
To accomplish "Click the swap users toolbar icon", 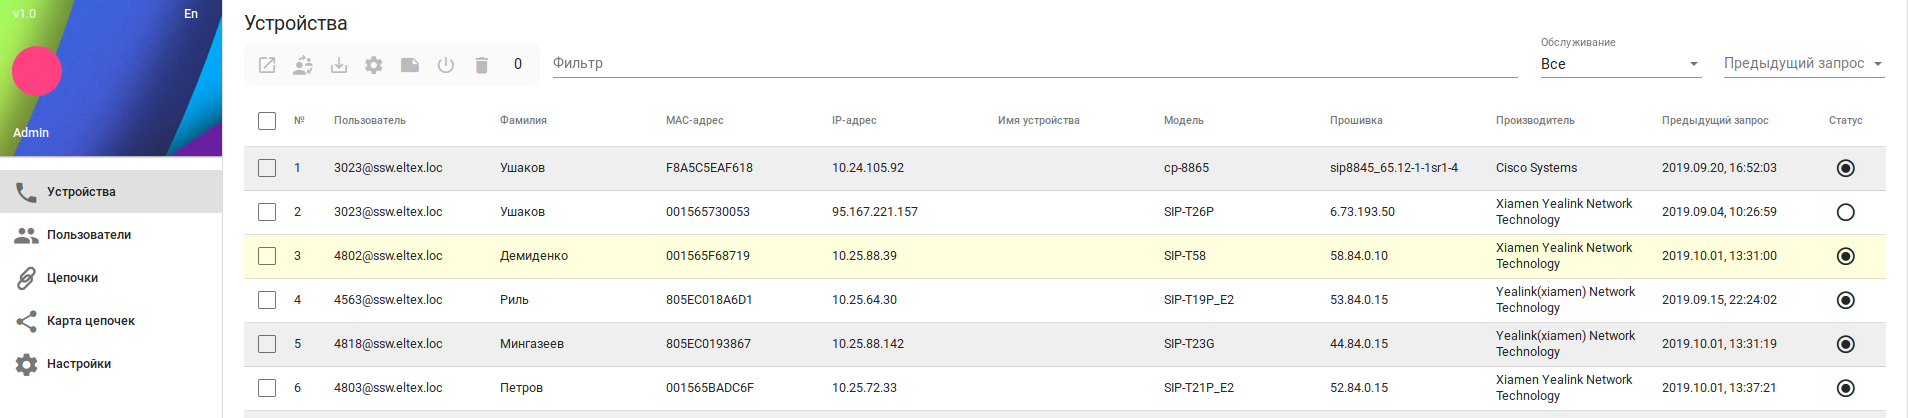I will pyautogui.click(x=303, y=65).
